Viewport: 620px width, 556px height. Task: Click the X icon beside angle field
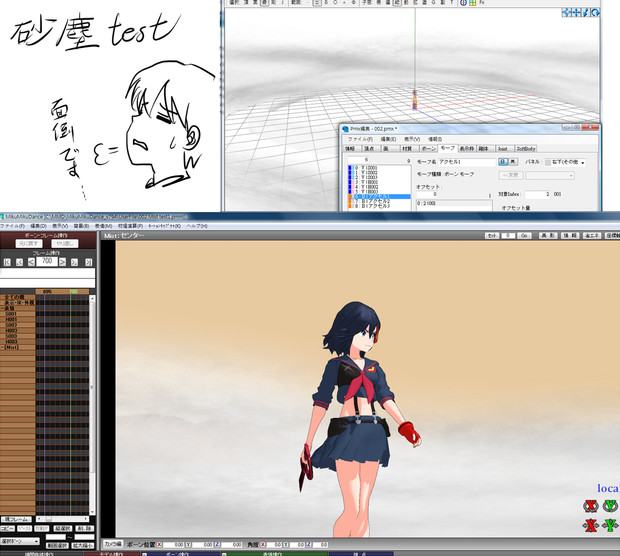coord(262,545)
